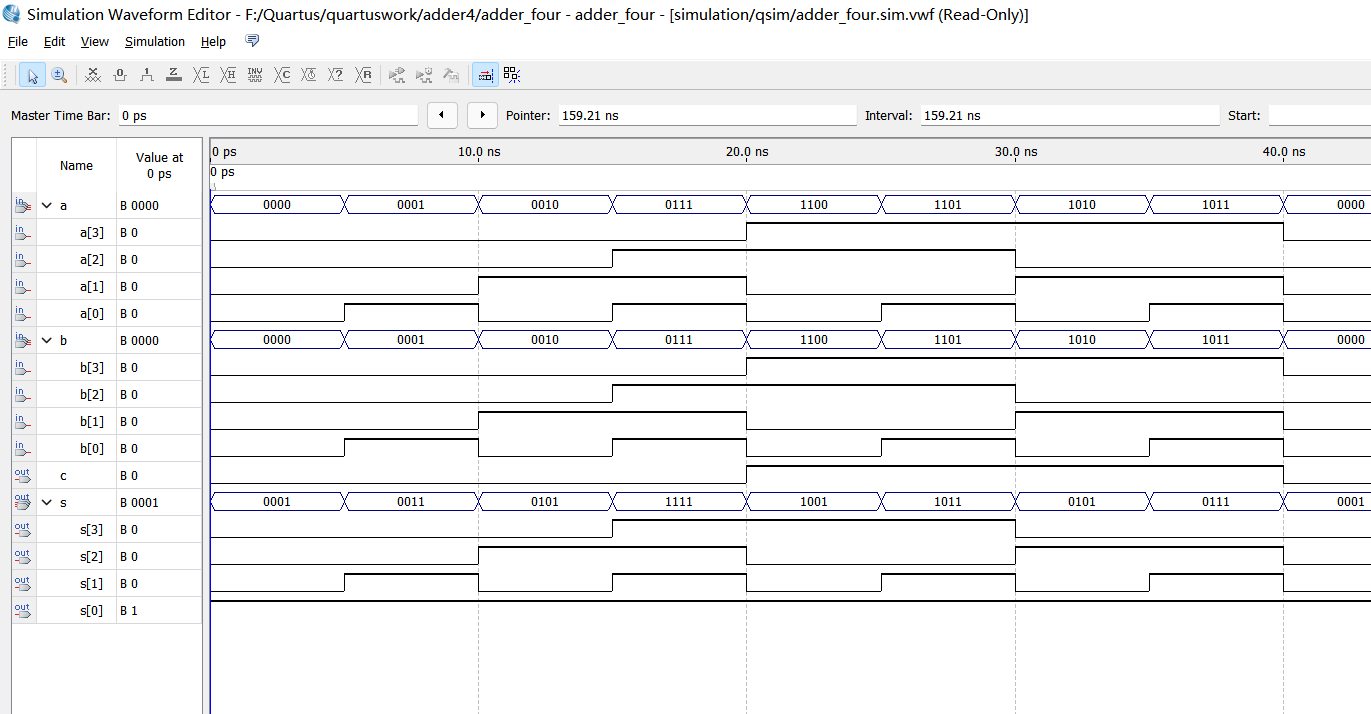Apply Forcing Low (0) value
Viewport: 1371px width, 714px height.
[120, 75]
